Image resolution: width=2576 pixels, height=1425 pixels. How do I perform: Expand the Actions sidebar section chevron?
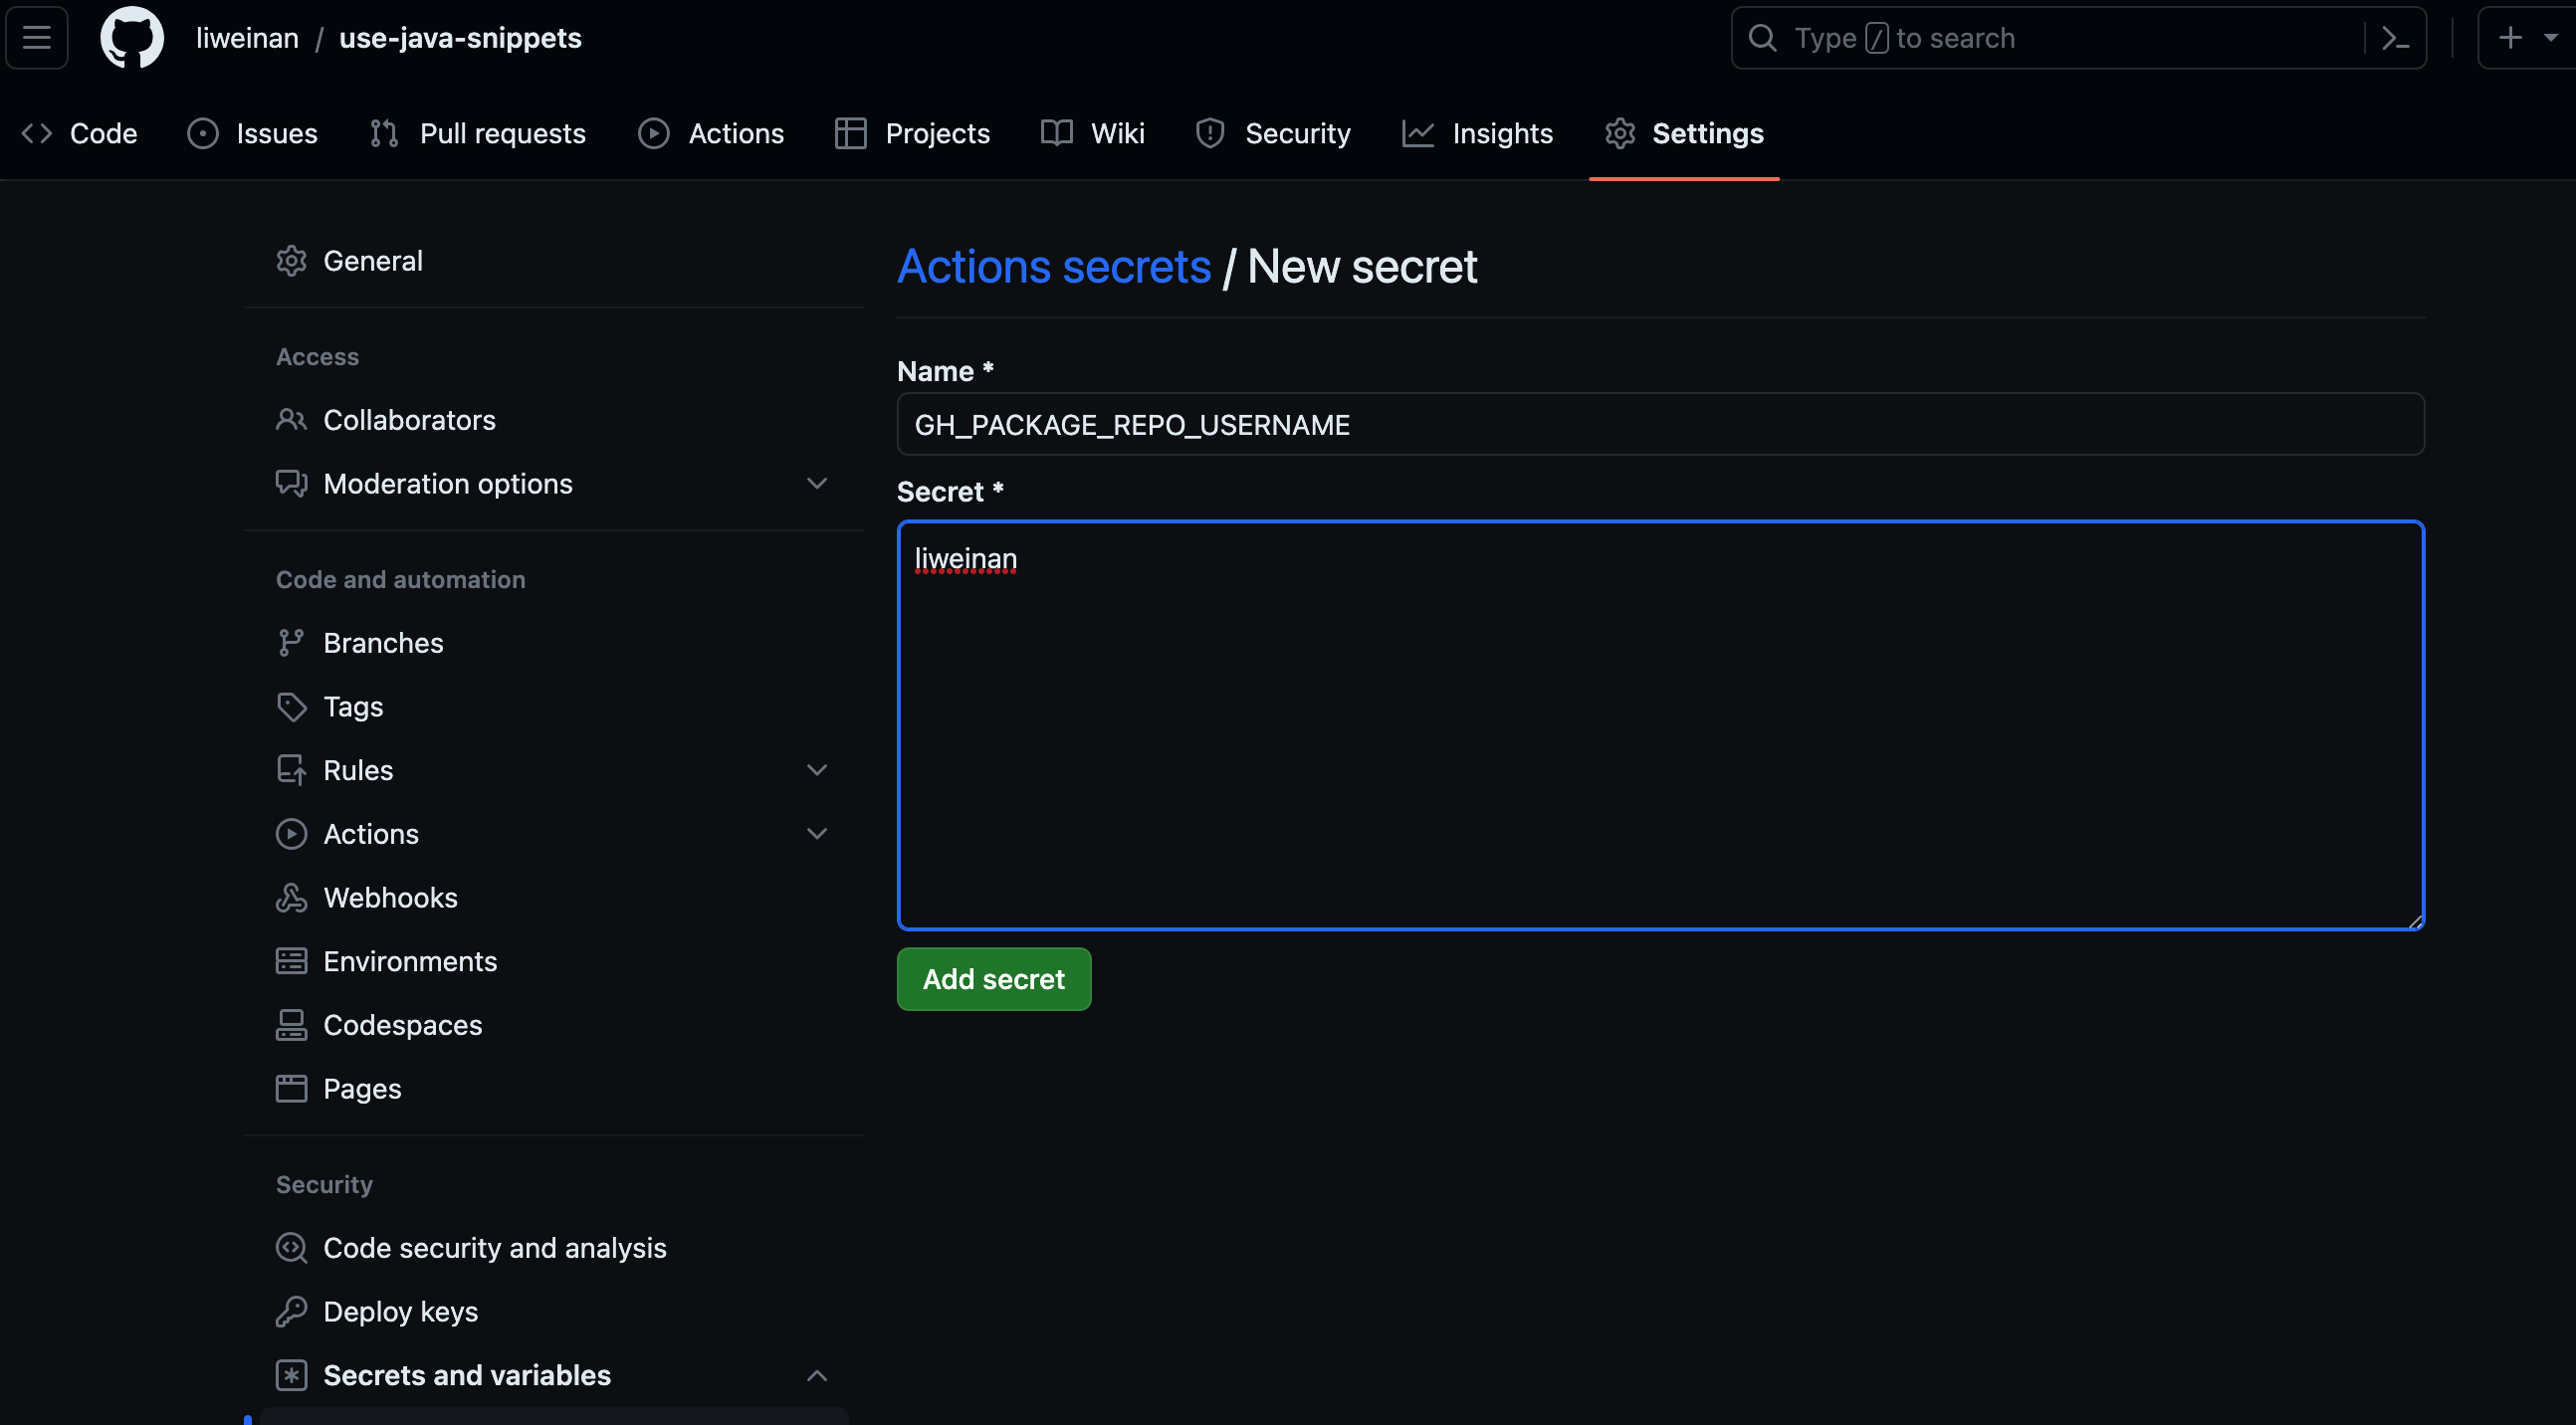[816, 834]
